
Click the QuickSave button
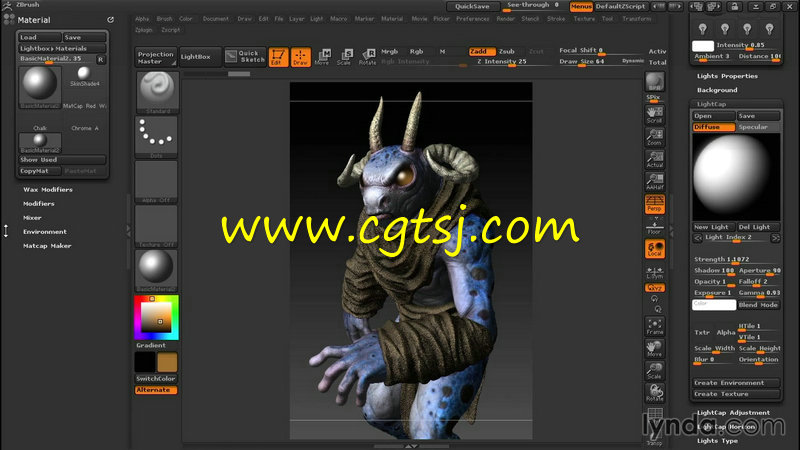tap(472, 6)
